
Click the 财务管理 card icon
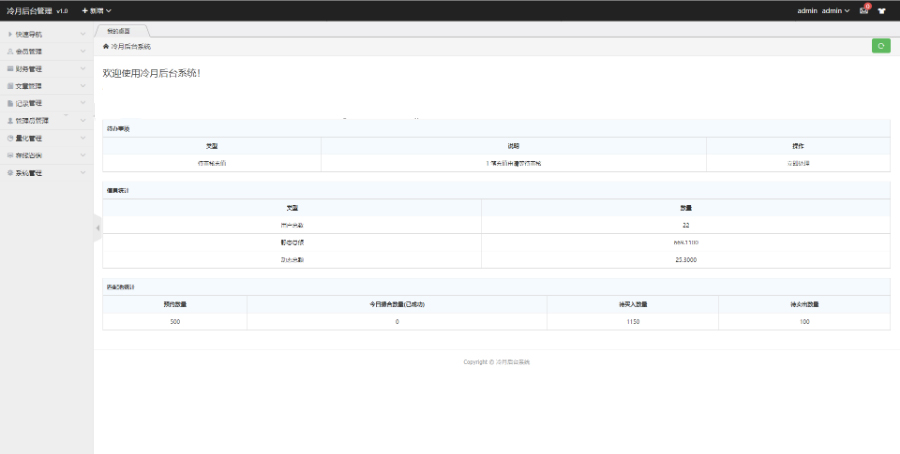click(x=10, y=69)
